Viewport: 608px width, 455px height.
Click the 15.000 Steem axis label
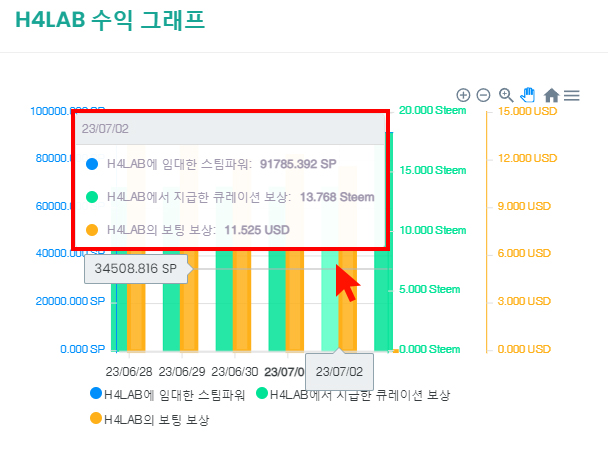point(432,170)
